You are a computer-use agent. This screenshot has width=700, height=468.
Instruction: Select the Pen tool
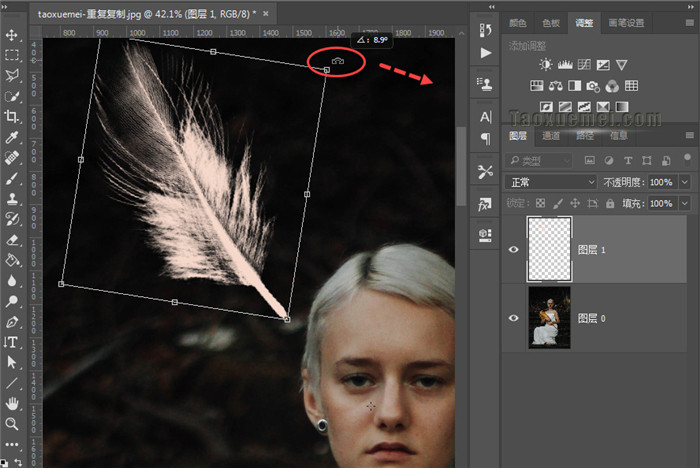click(x=12, y=322)
